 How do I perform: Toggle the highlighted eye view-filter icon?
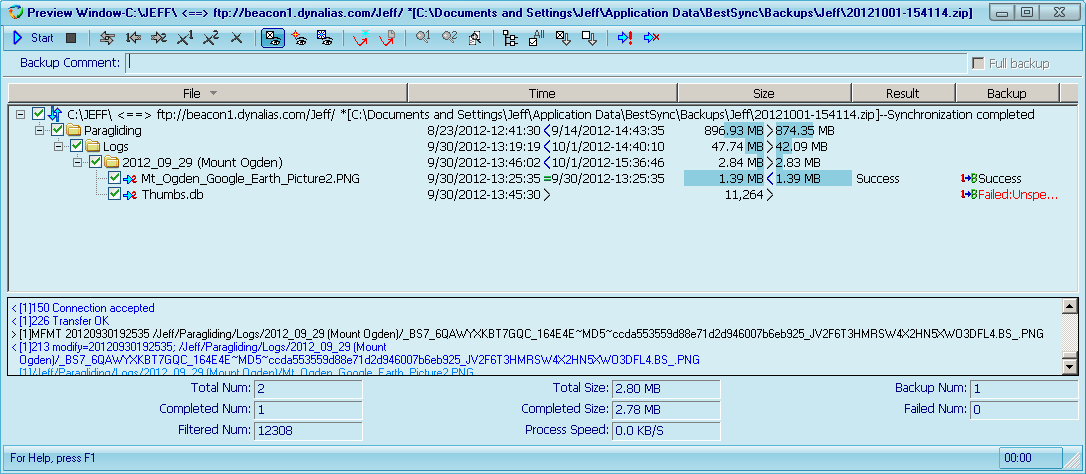tap(272, 38)
